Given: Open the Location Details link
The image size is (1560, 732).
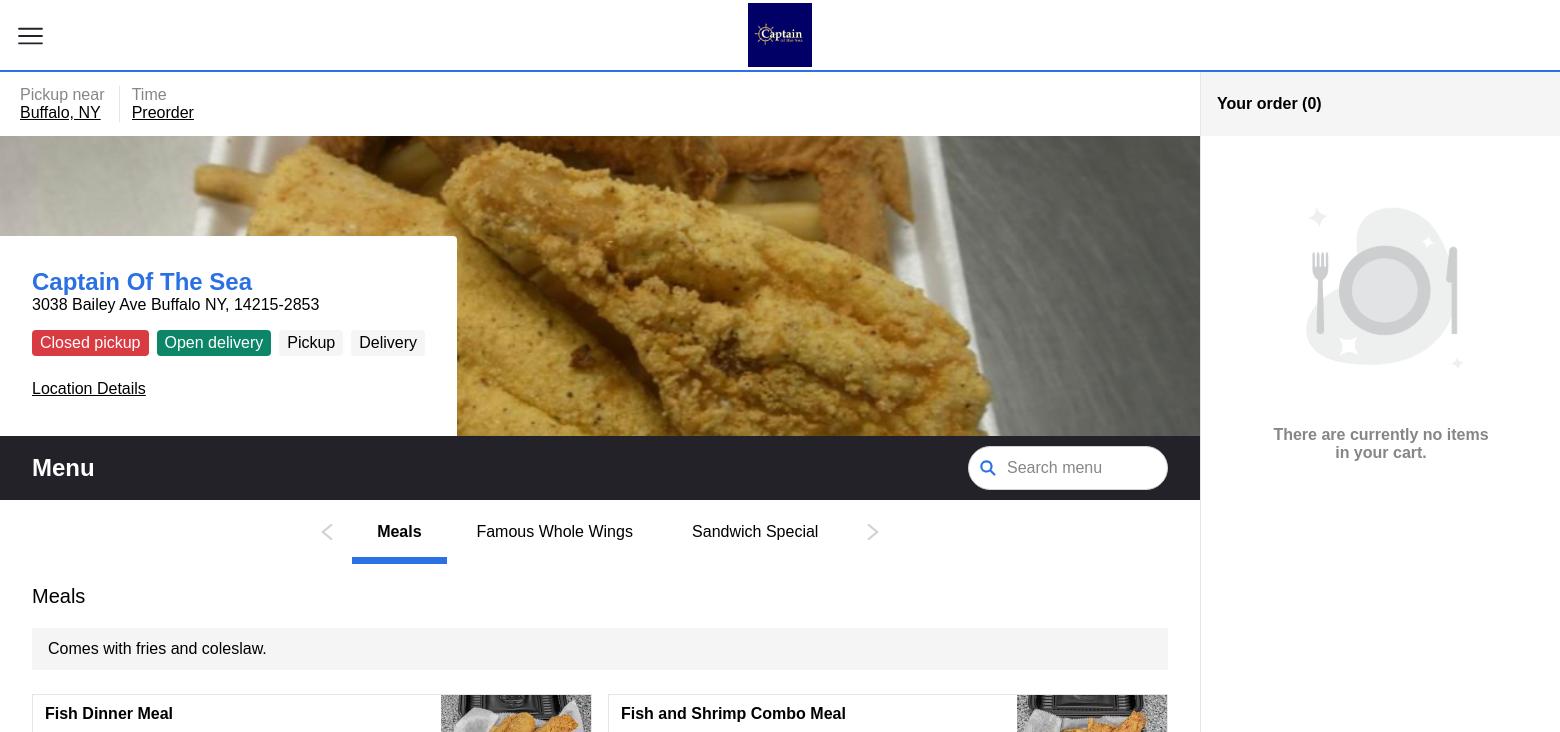Looking at the screenshot, I should (88, 389).
